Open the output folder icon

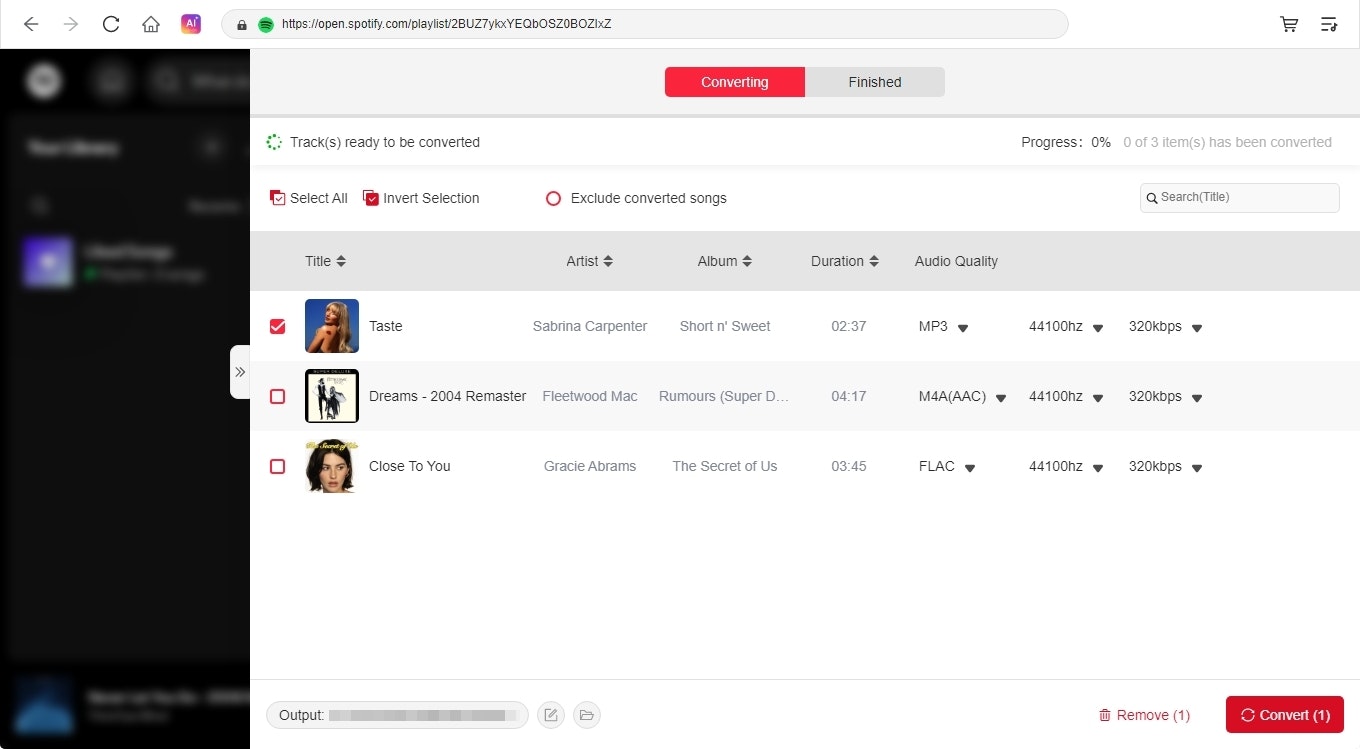point(586,715)
